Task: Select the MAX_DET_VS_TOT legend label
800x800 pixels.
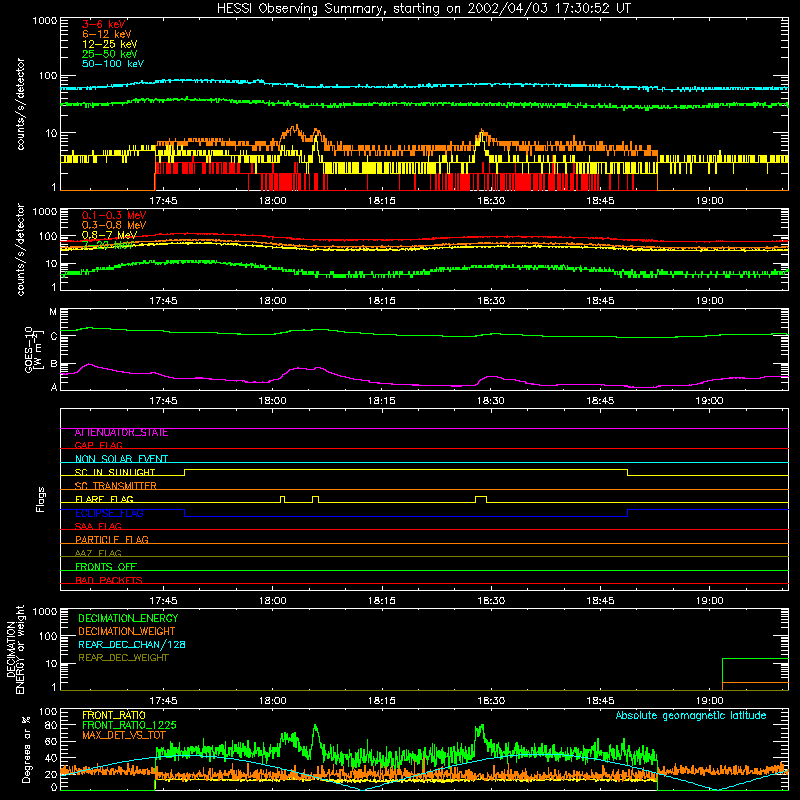Action: (124, 735)
